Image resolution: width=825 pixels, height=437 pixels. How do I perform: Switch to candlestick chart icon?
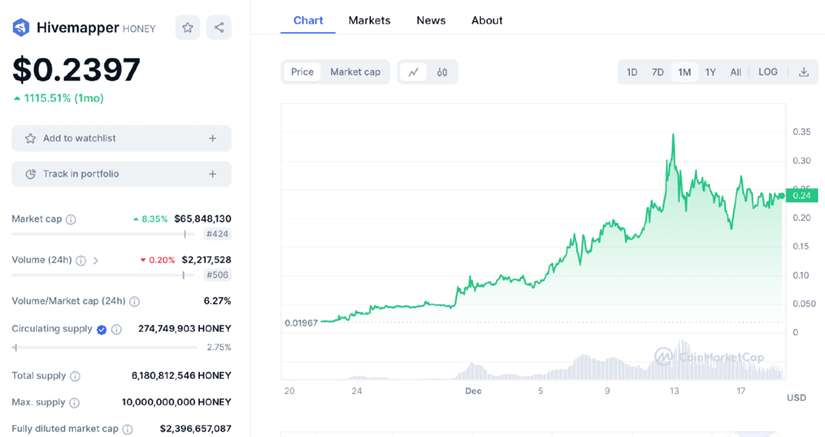[442, 72]
